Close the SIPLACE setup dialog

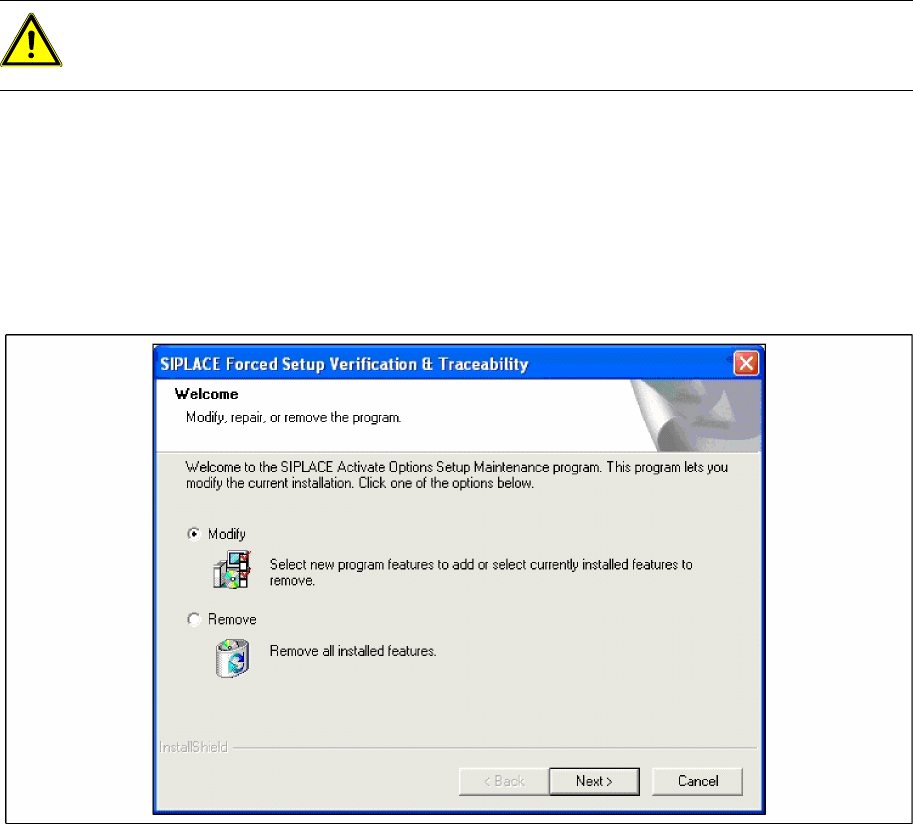tap(746, 363)
